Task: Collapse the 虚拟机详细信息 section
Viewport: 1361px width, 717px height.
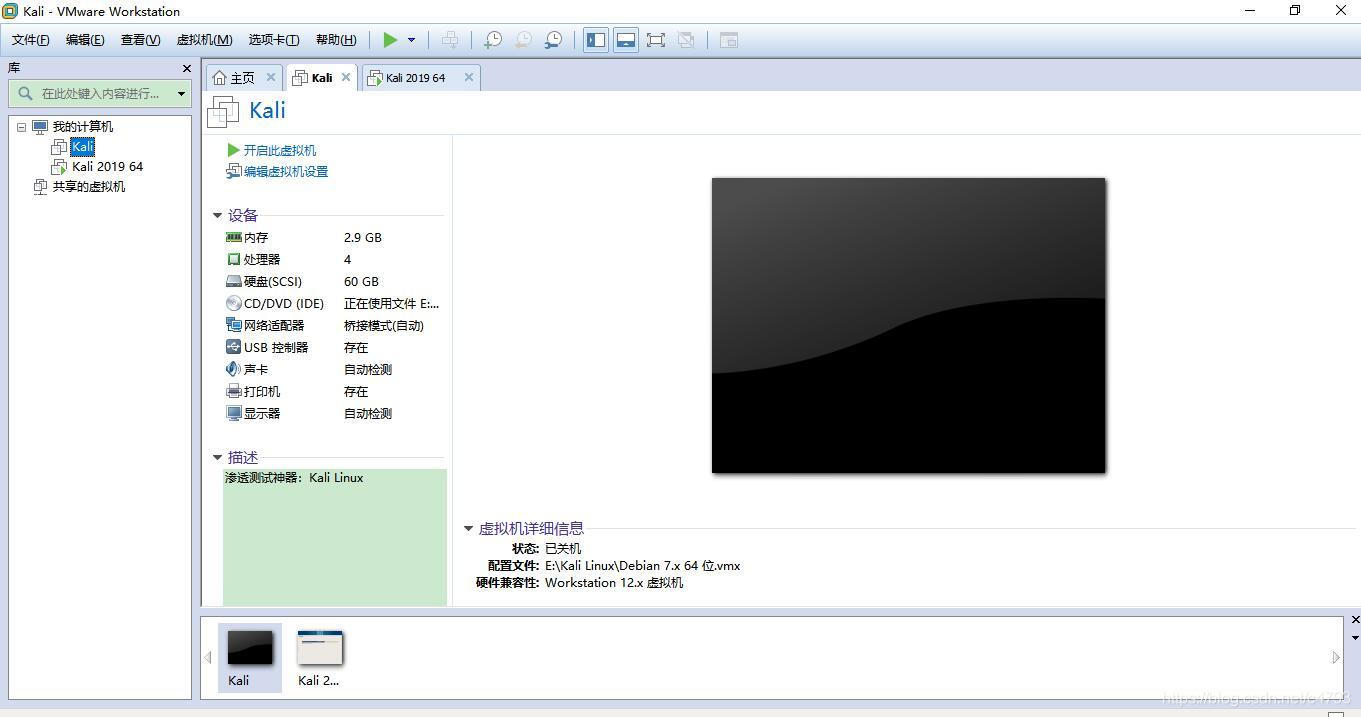Action: [468, 528]
